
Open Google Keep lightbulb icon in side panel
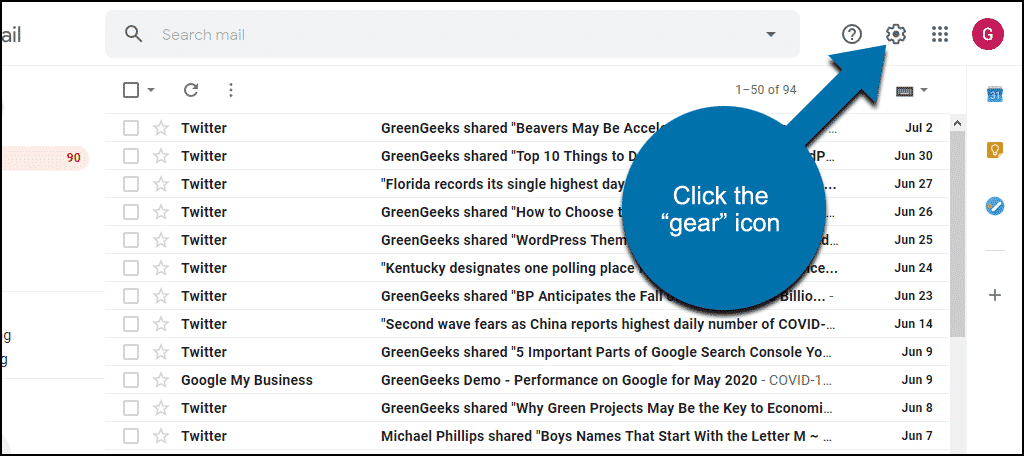pyautogui.click(x=994, y=150)
